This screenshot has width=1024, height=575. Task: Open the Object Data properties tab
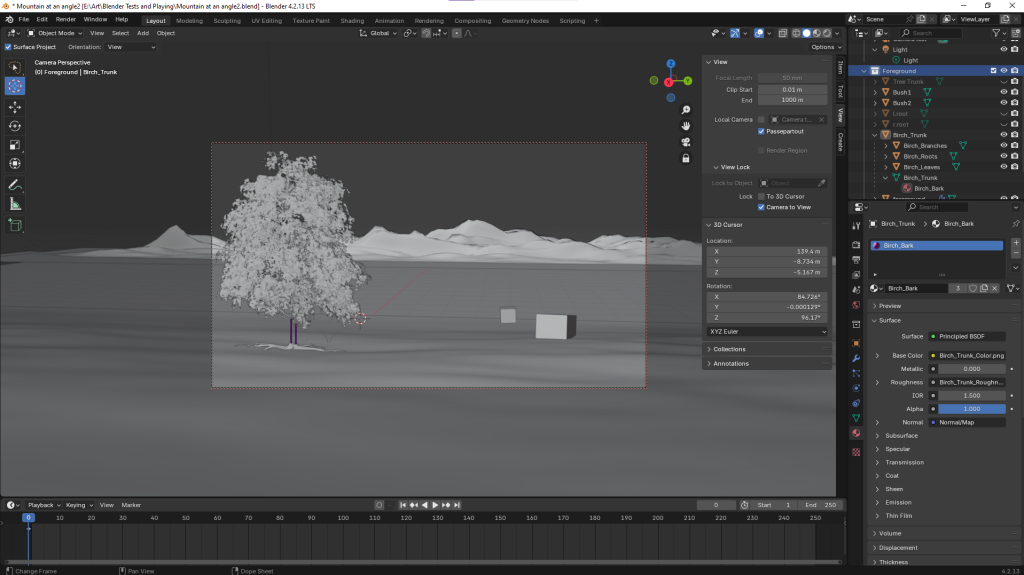point(856,418)
